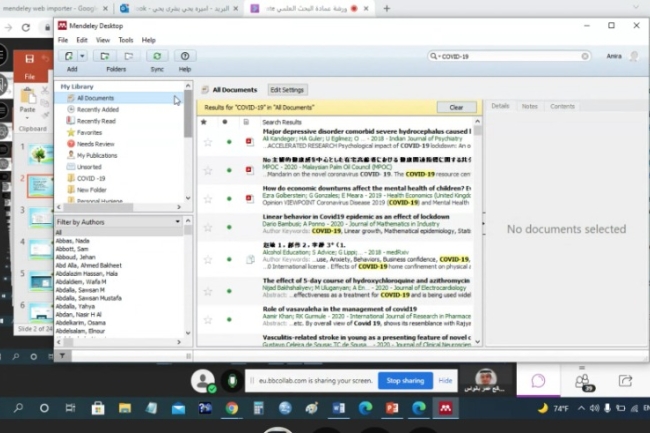Click the Hide sharing bar link
Screen dimensions: 650x433
coord(445,381)
